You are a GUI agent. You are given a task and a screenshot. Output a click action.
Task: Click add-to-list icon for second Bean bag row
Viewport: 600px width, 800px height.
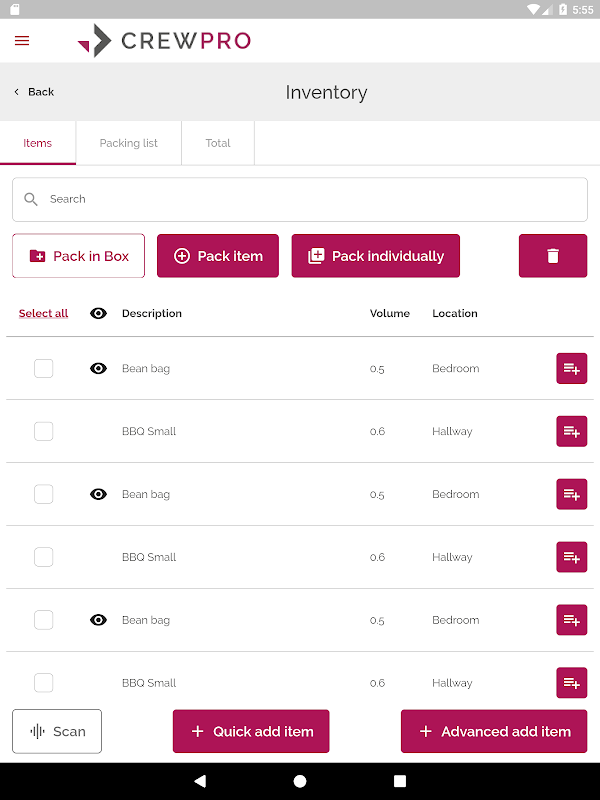coord(571,495)
